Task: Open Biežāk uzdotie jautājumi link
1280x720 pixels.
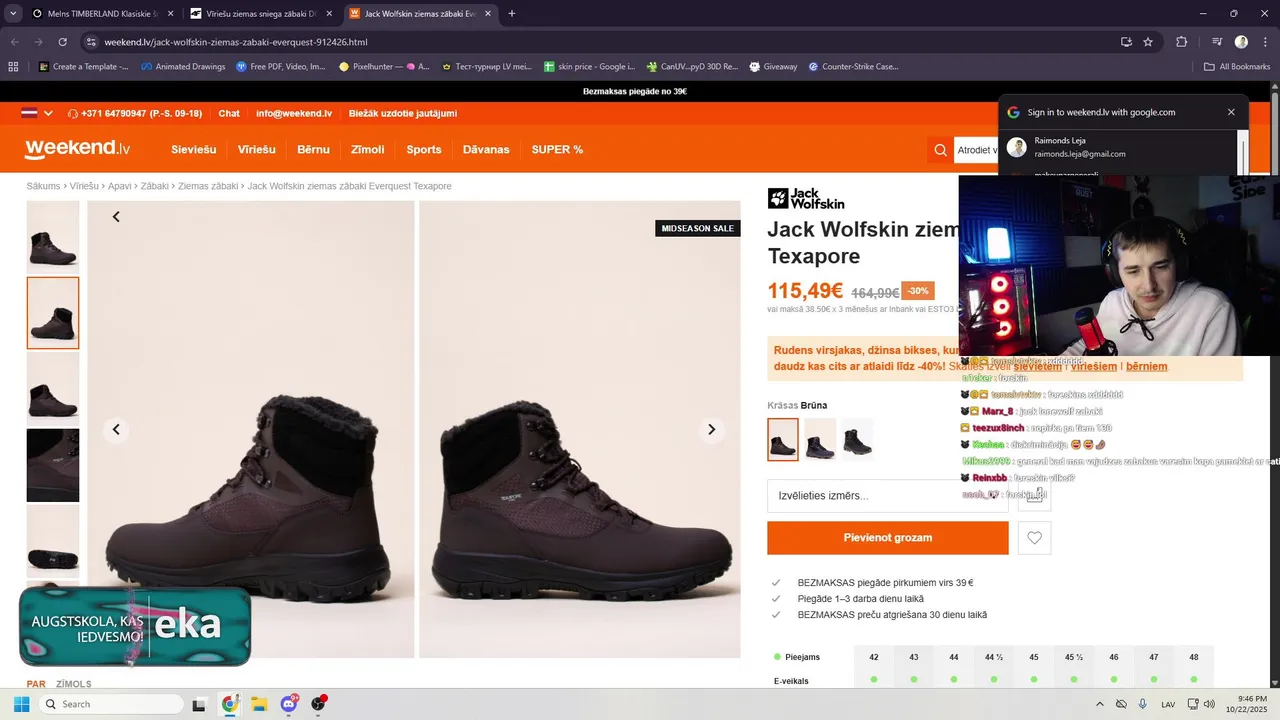Action: click(x=403, y=113)
